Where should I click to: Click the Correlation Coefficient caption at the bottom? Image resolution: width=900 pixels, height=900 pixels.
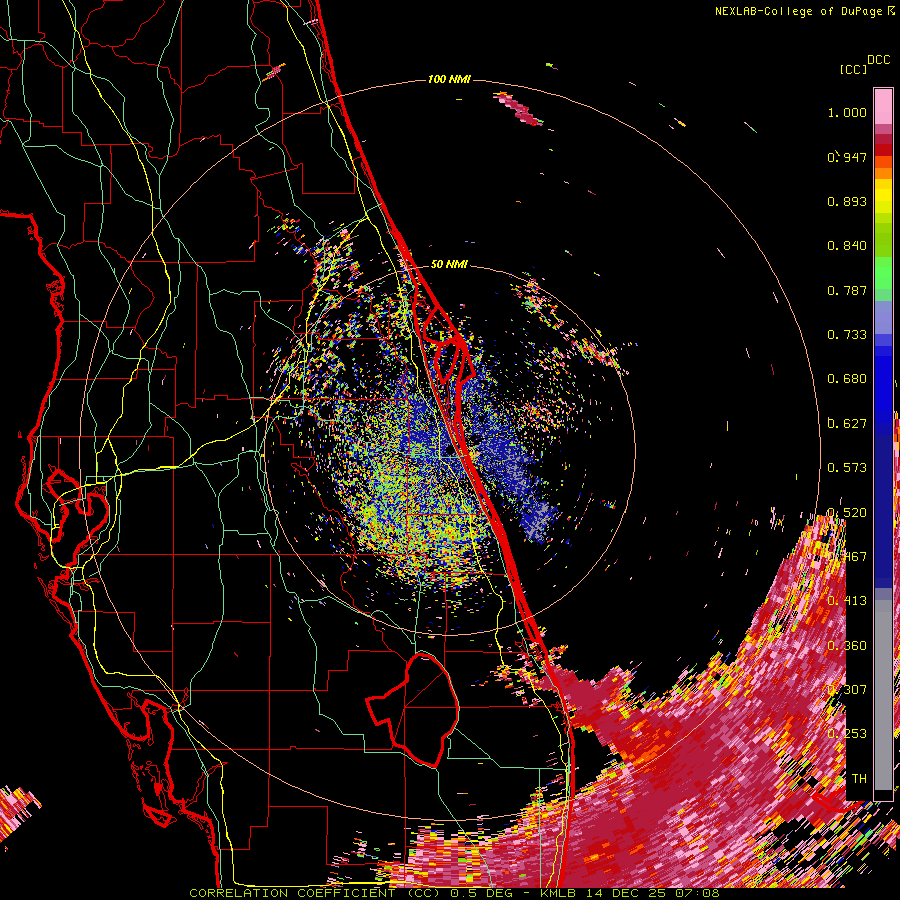tap(454, 893)
